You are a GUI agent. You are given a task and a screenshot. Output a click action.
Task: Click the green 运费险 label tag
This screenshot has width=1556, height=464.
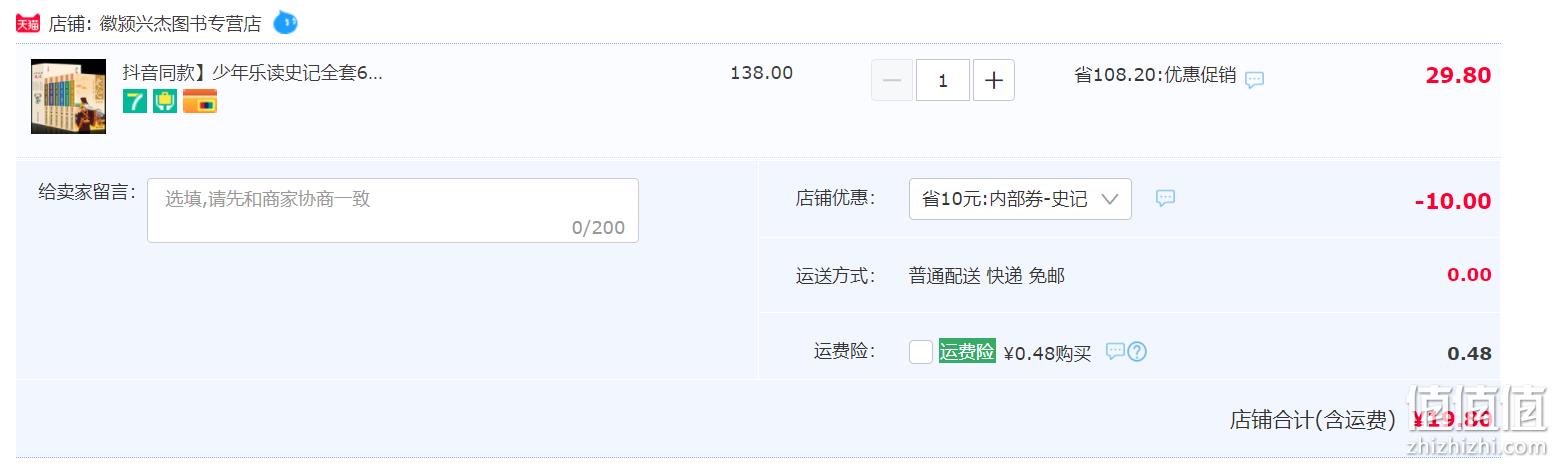(967, 351)
